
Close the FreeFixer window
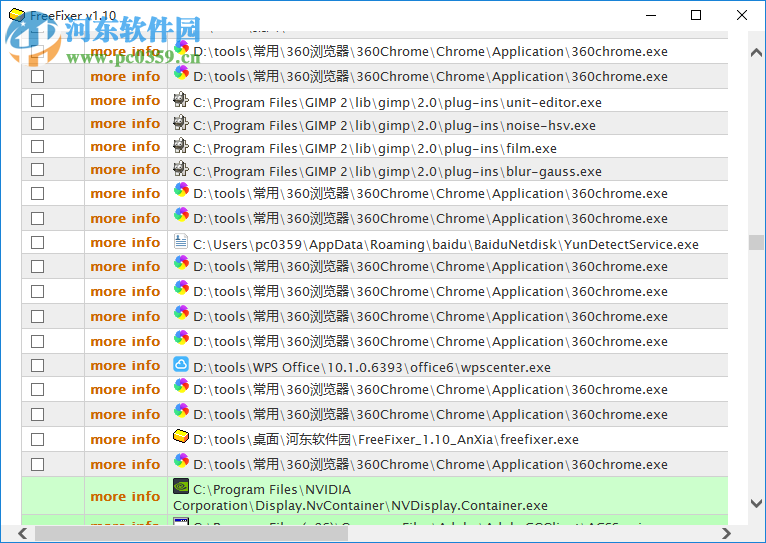click(x=742, y=15)
